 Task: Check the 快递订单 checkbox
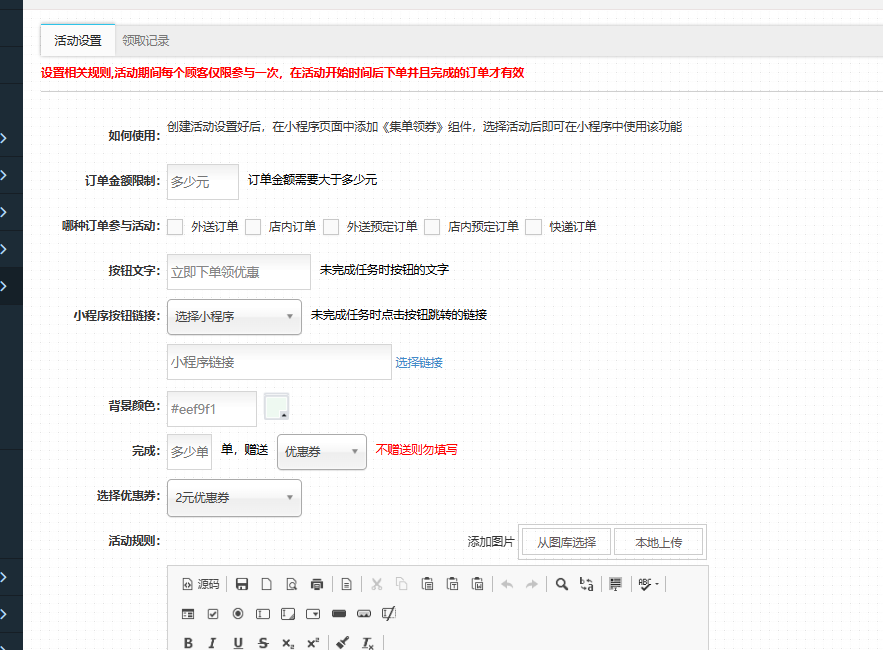pos(533,227)
